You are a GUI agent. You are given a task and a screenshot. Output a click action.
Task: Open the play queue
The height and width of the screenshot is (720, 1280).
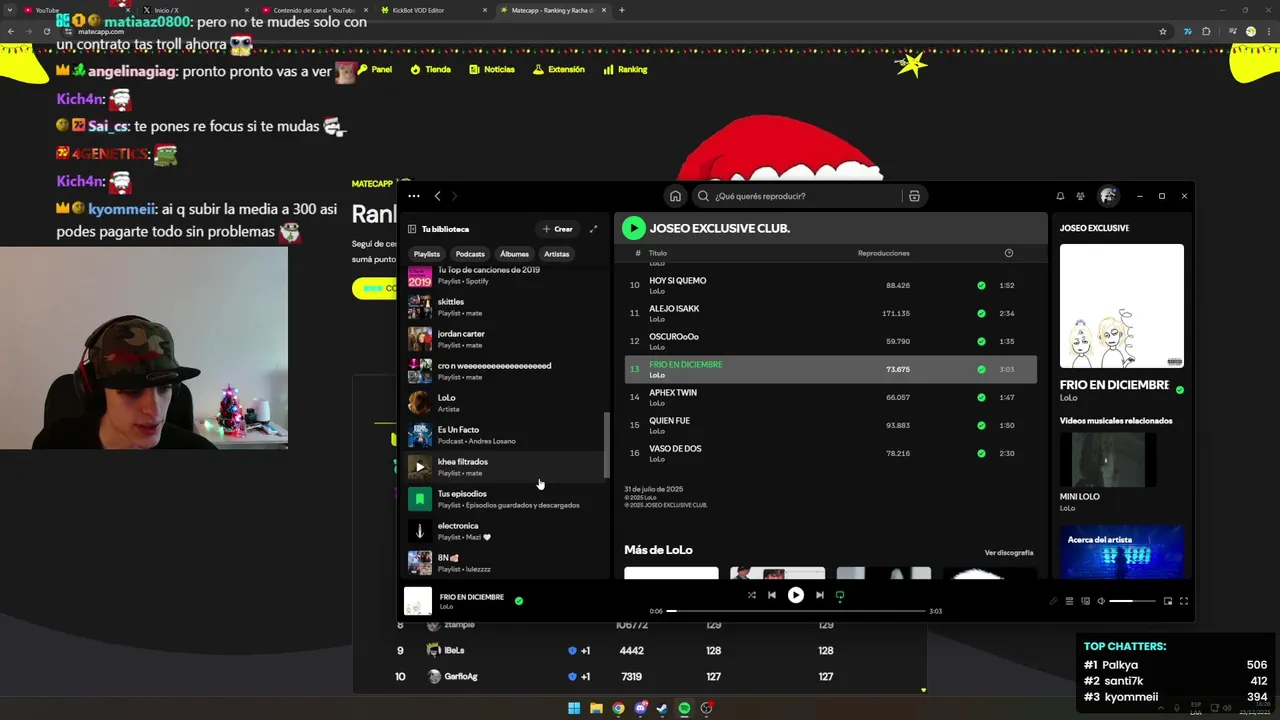click(1069, 601)
